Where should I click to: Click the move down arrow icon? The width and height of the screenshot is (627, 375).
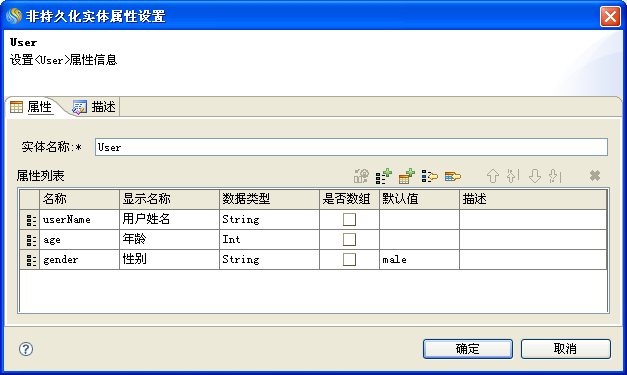pos(535,176)
